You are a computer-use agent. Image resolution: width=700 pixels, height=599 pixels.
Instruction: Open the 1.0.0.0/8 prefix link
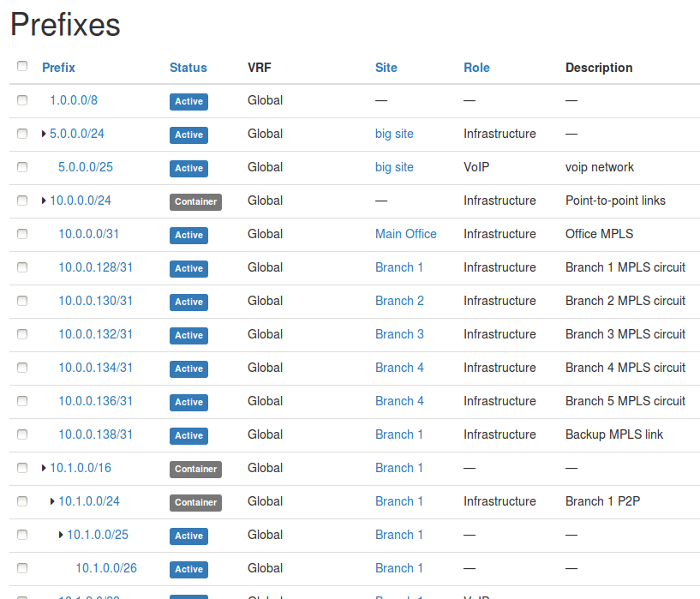tap(74, 101)
